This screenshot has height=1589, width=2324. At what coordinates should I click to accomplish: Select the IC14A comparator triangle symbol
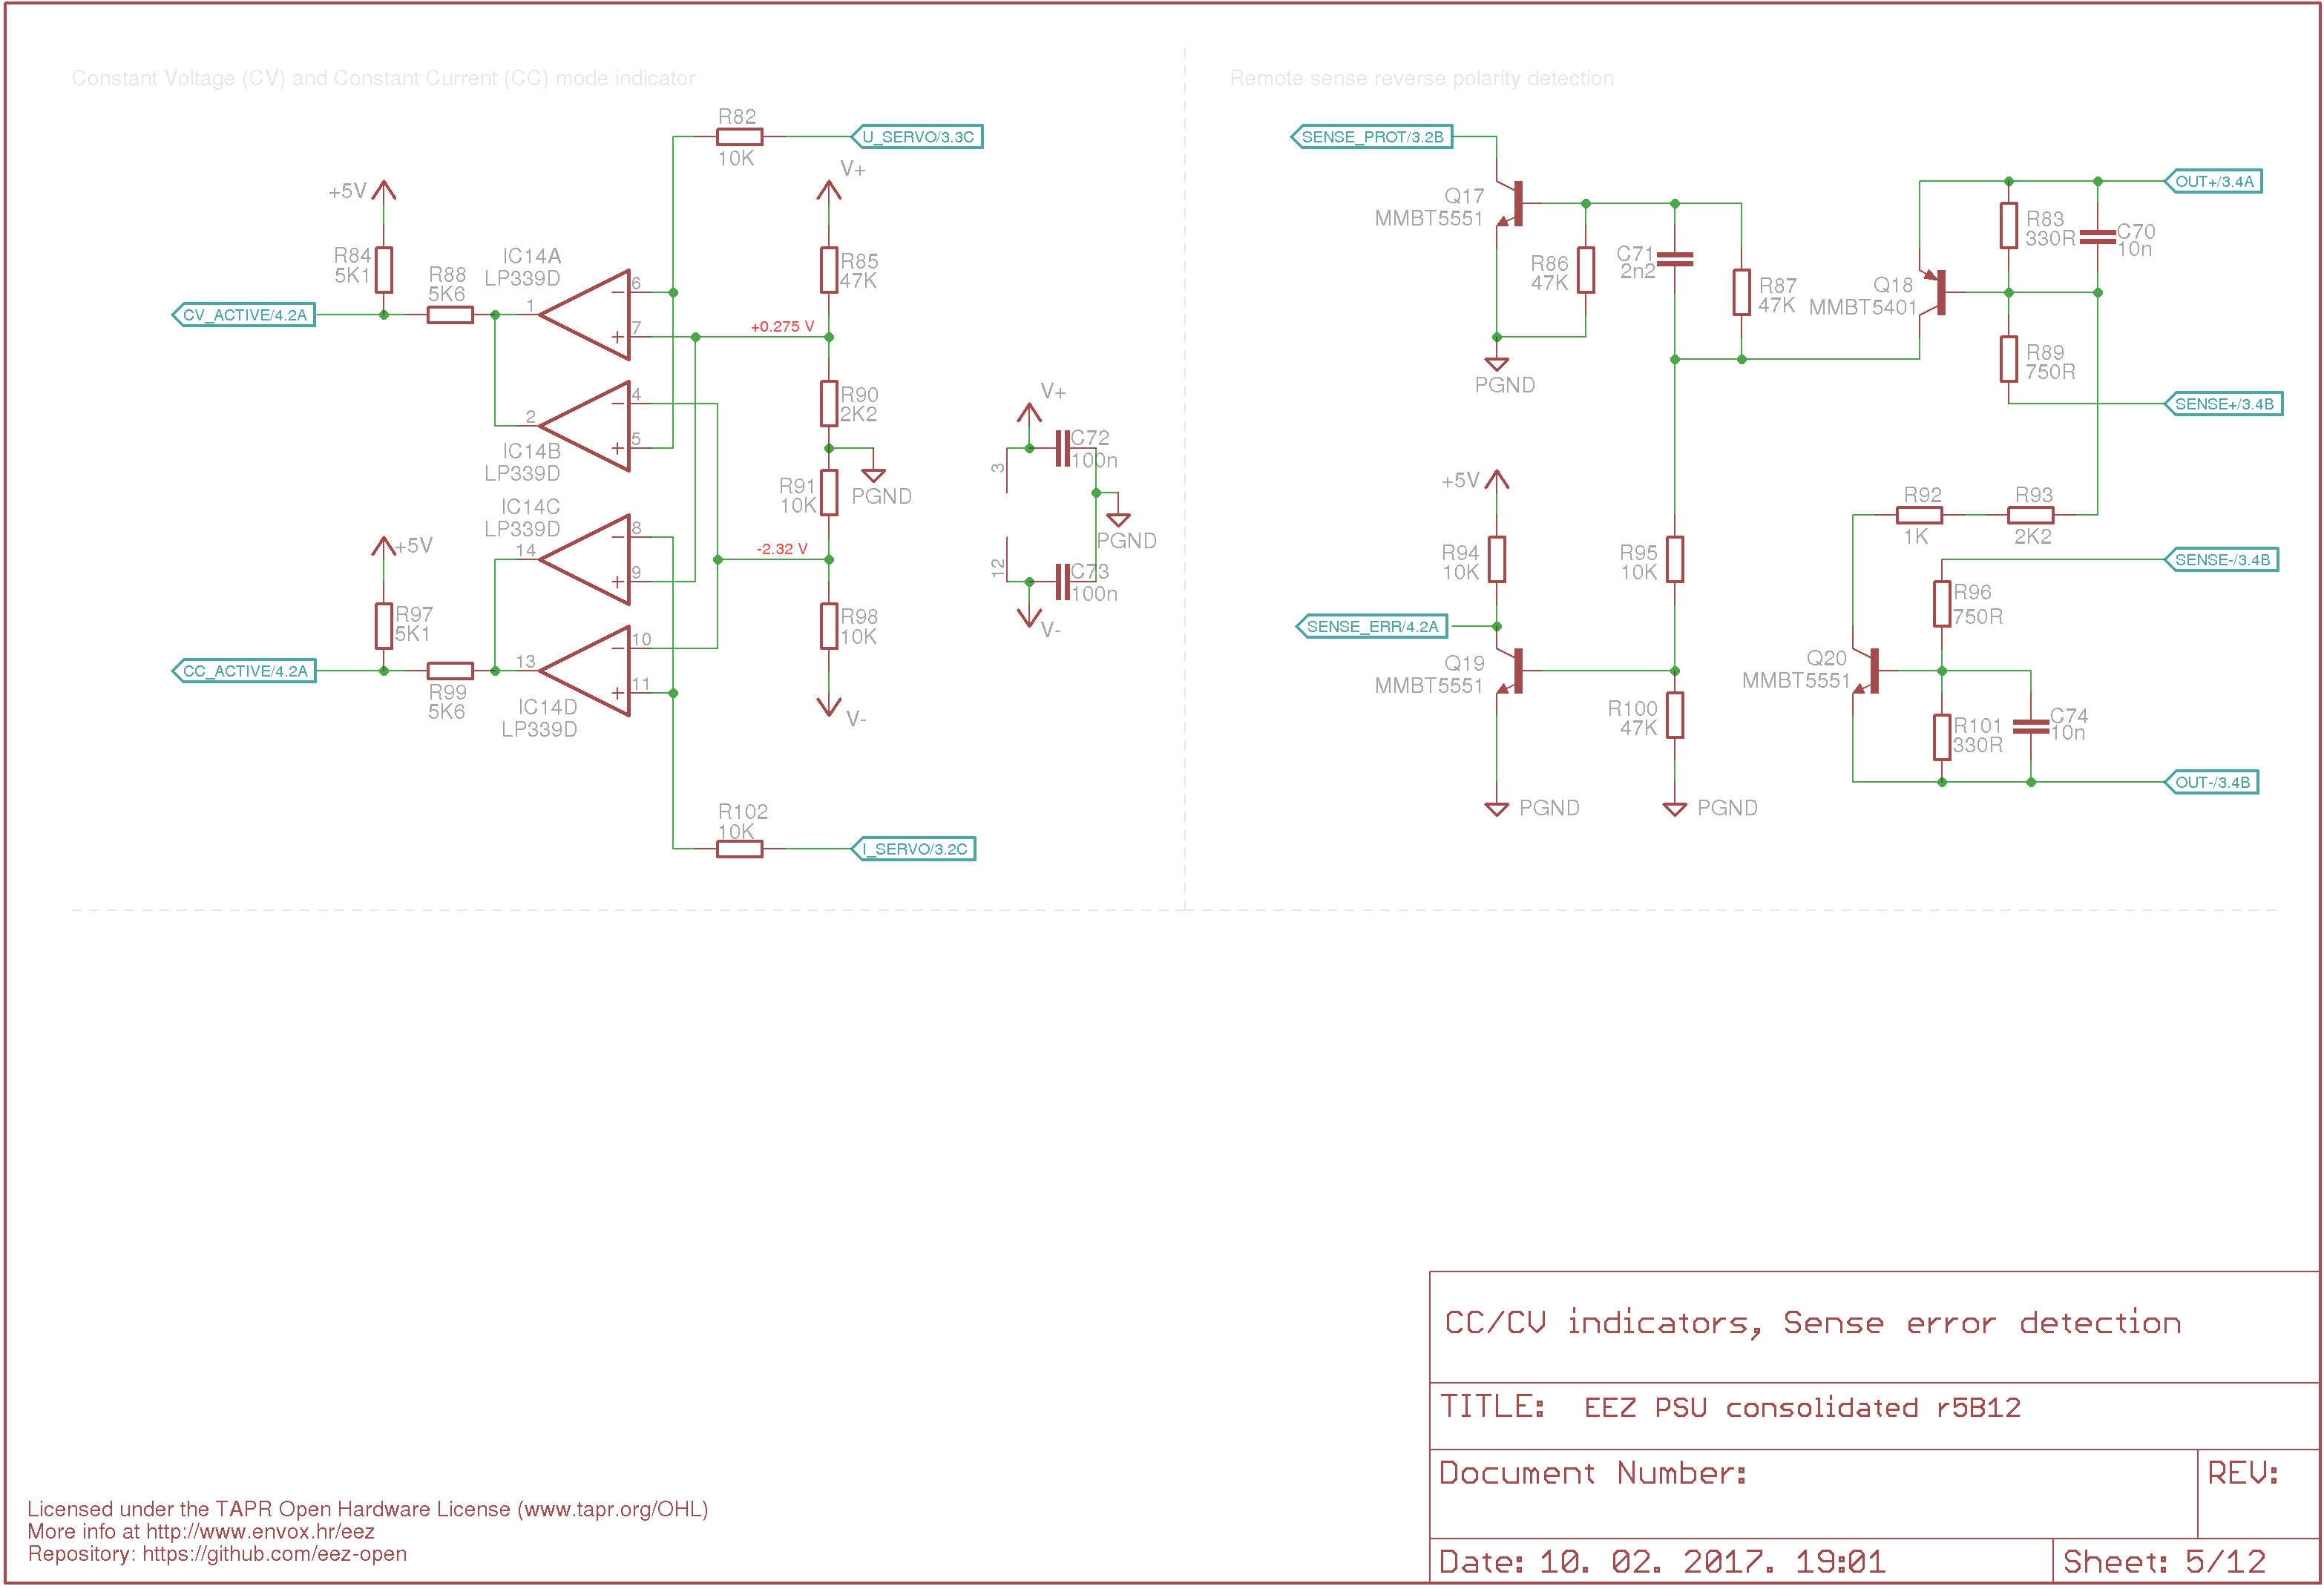pyautogui.click(x=585, y=315)
